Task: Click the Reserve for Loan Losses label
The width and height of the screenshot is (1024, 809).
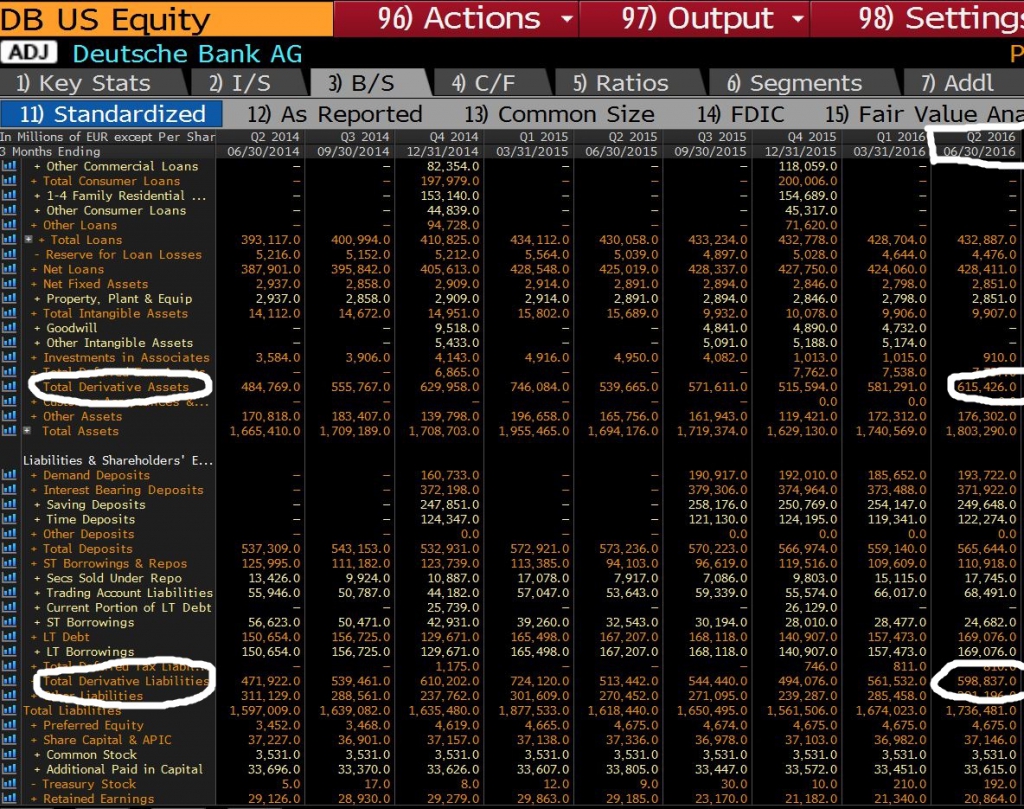Action: 123,254
